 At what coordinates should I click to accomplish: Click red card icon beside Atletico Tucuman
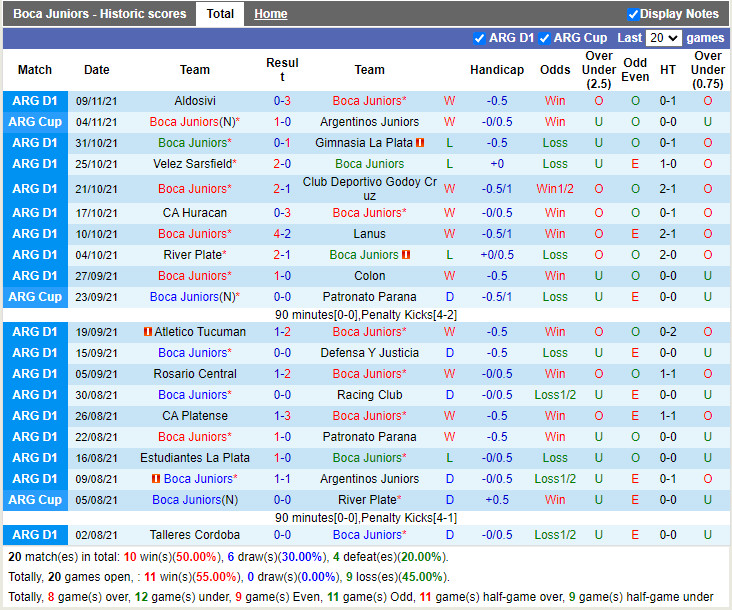click(147, 332)
